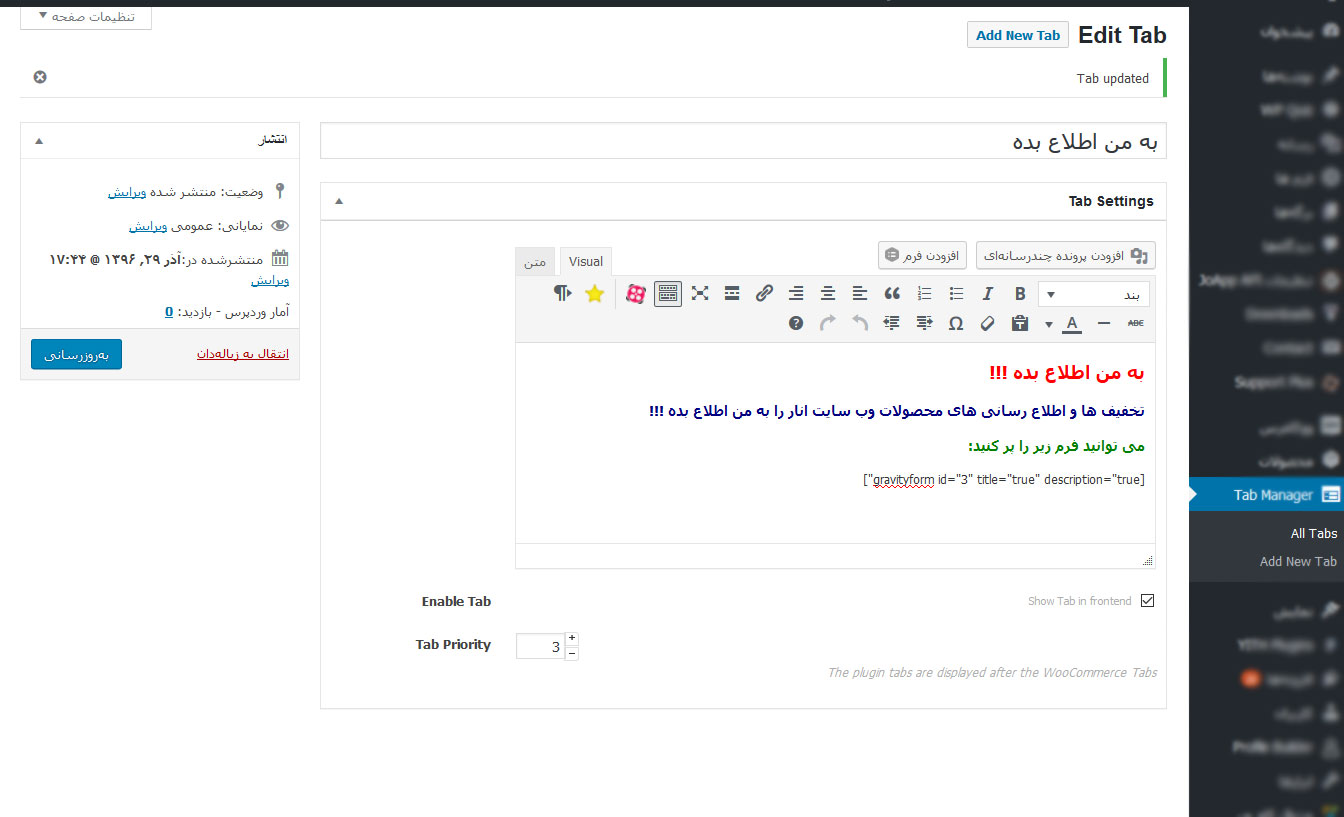1344x817 pixels.
Task: Open keyboard shortcuts help icon
Action: [x=796, y=323]
